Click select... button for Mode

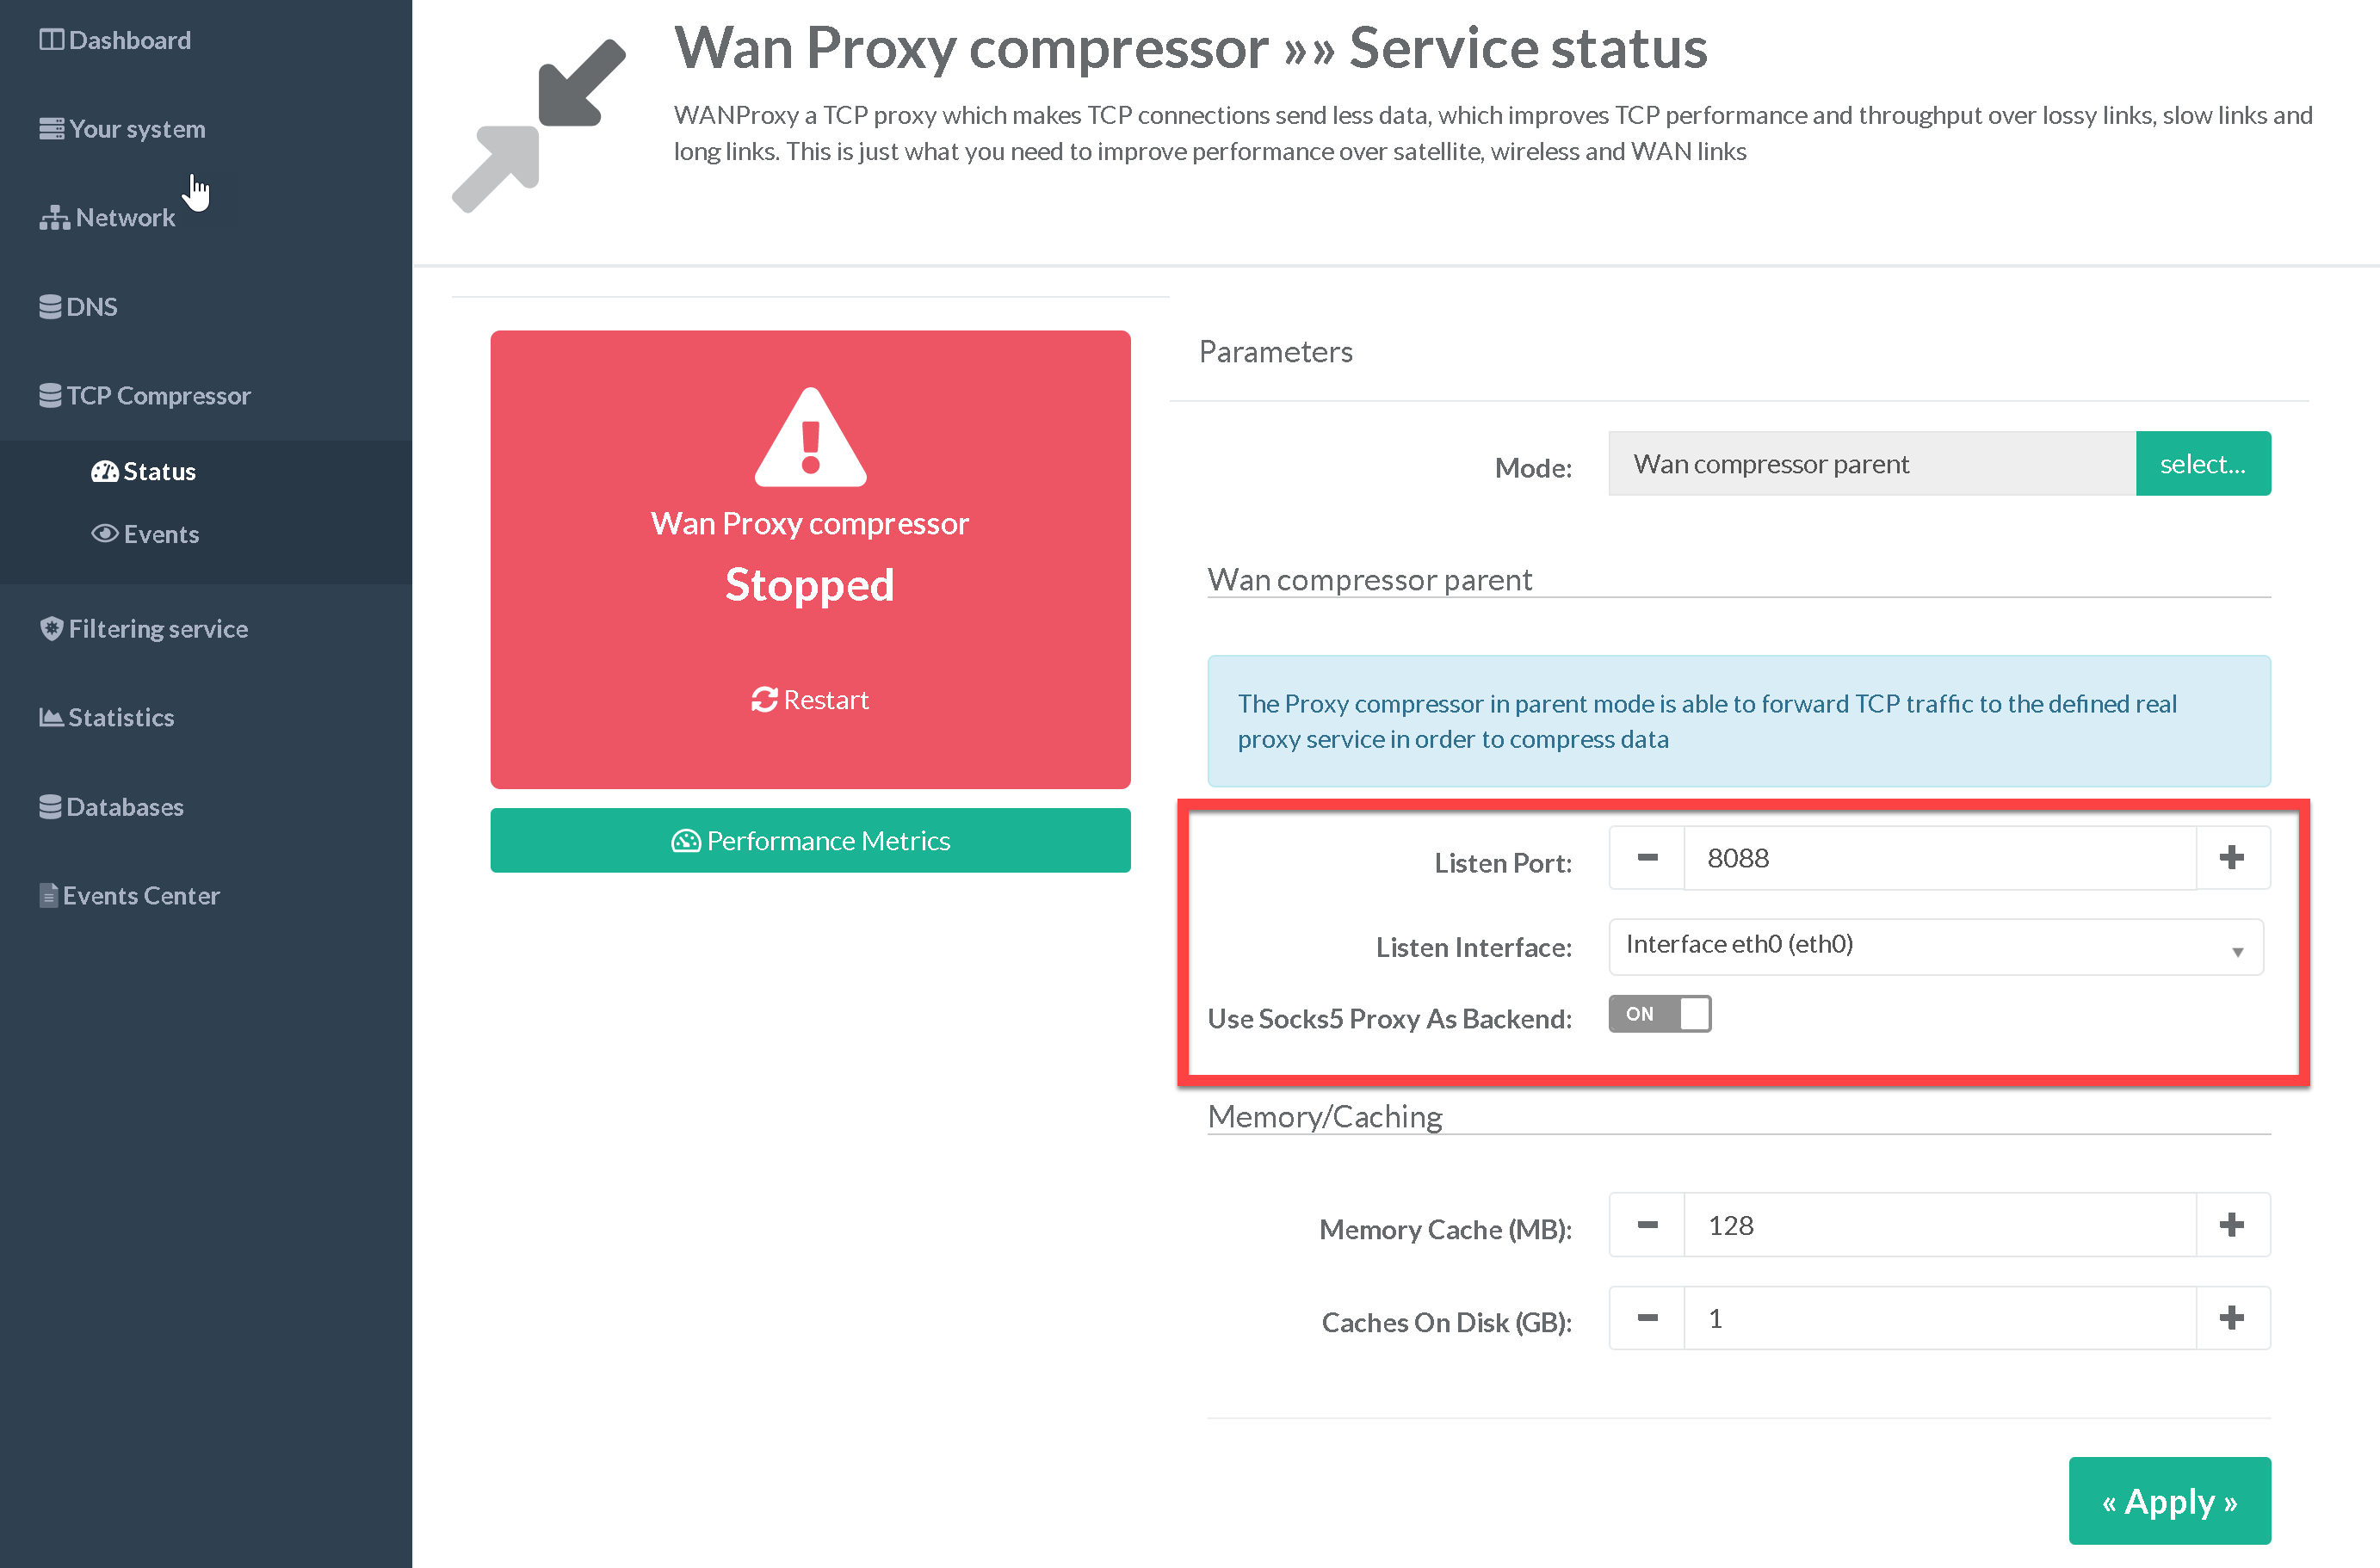pyautogui.click(x=2202, y=464)
